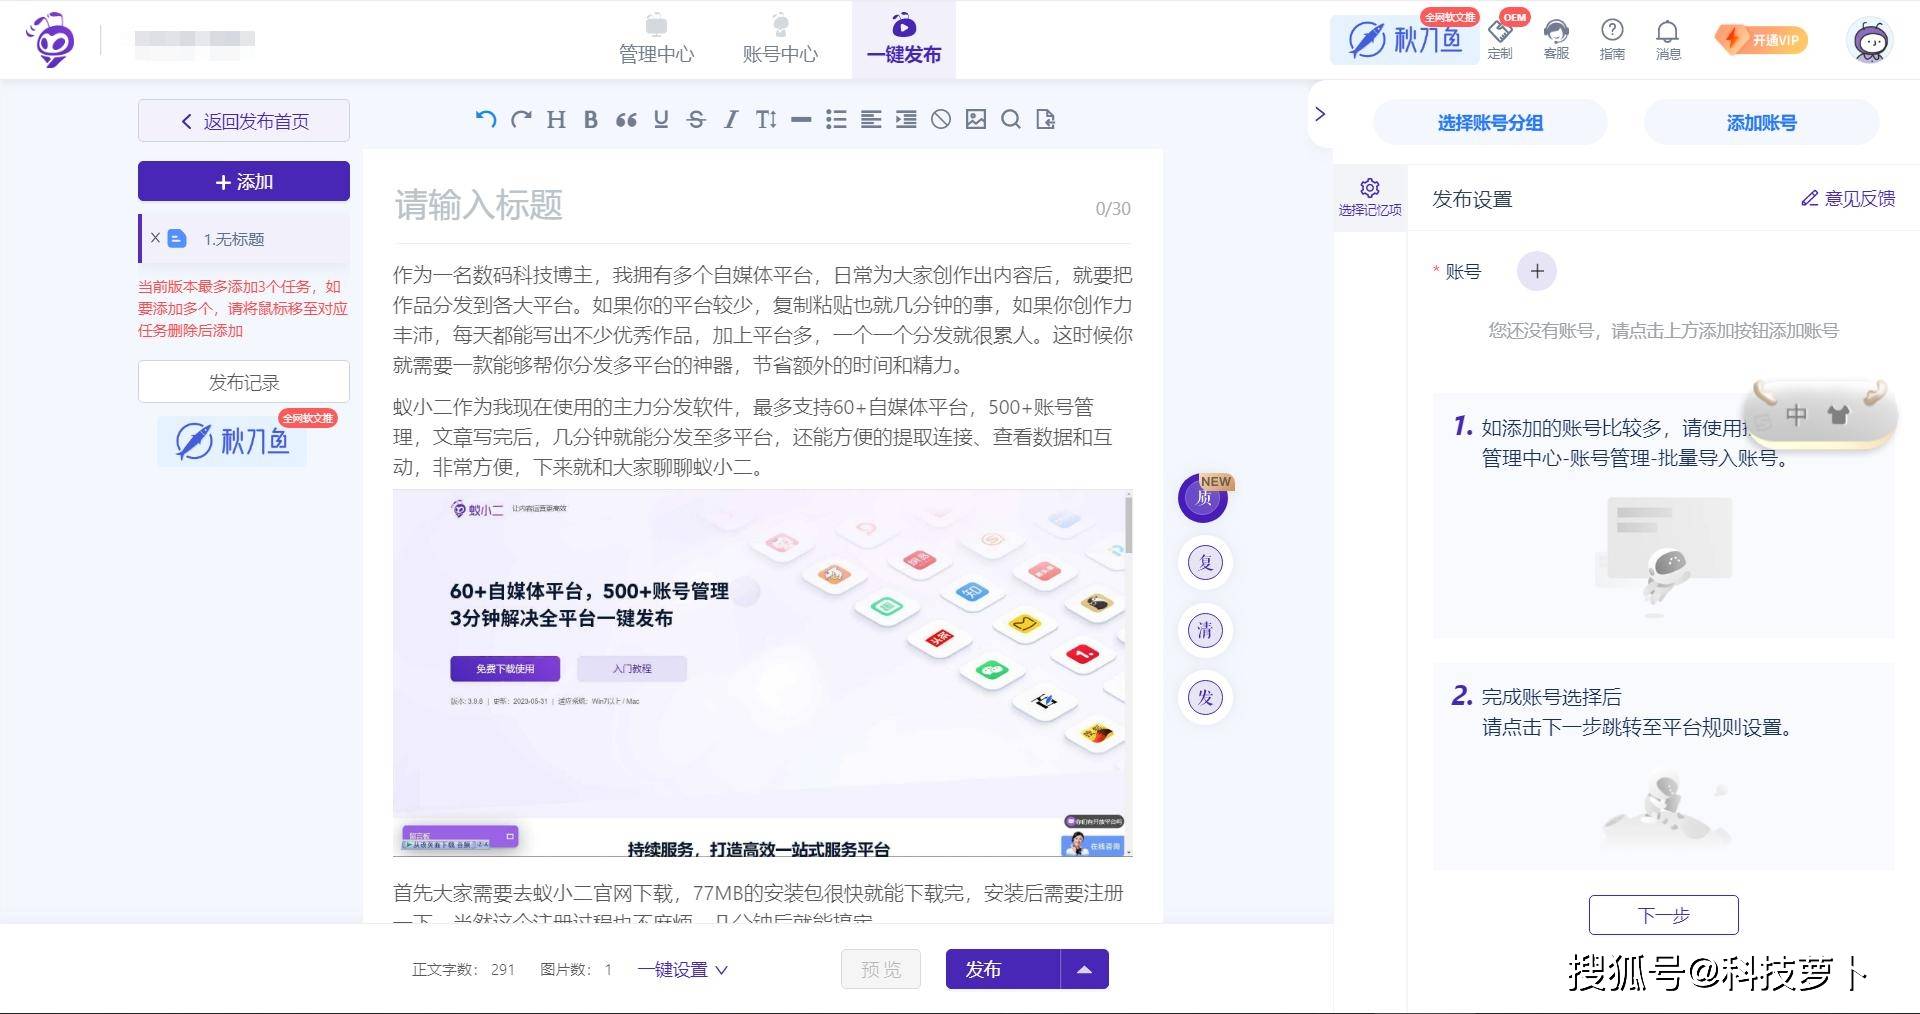The image size is (1920, 1014).
Task: Insert an image via the picture icon
Action: (976, 120)
